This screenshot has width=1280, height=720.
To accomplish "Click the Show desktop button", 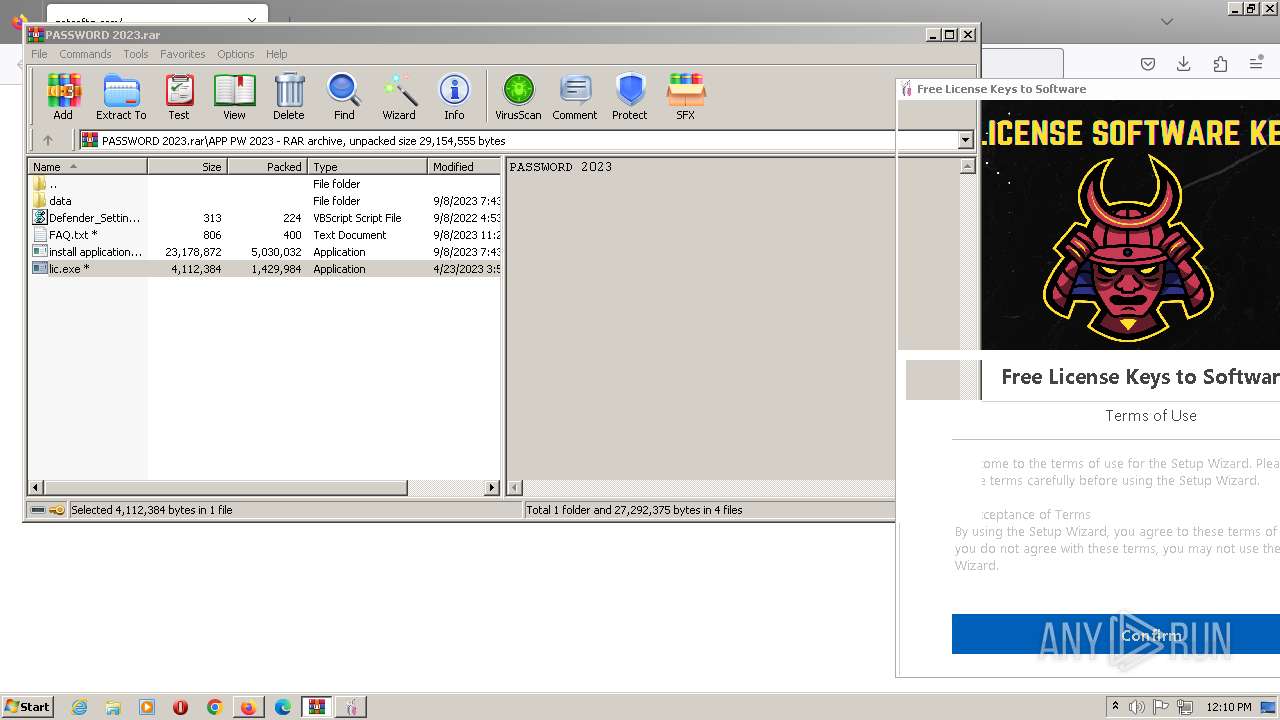I will [1269, 707].
